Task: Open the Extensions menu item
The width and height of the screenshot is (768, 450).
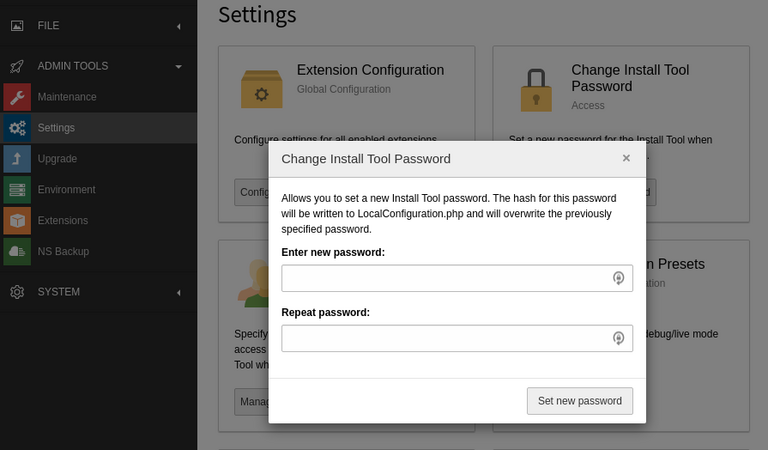Action: point(63,221)
